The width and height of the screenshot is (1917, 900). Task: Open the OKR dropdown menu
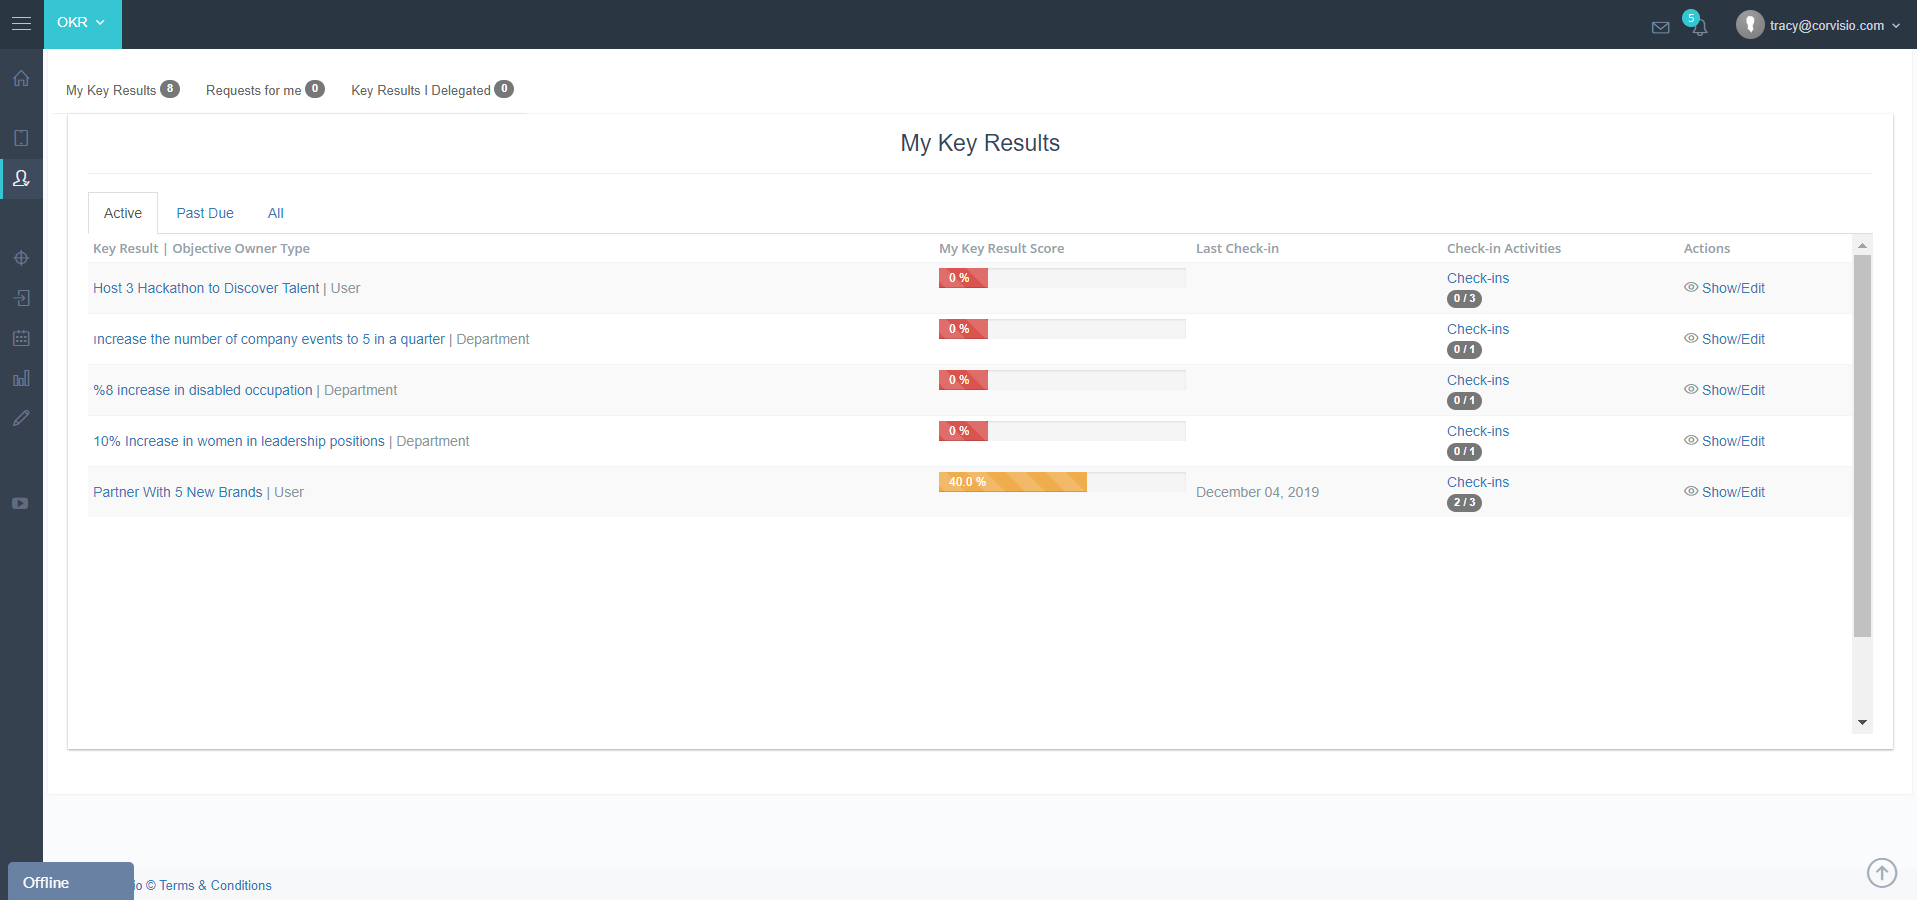82,23
